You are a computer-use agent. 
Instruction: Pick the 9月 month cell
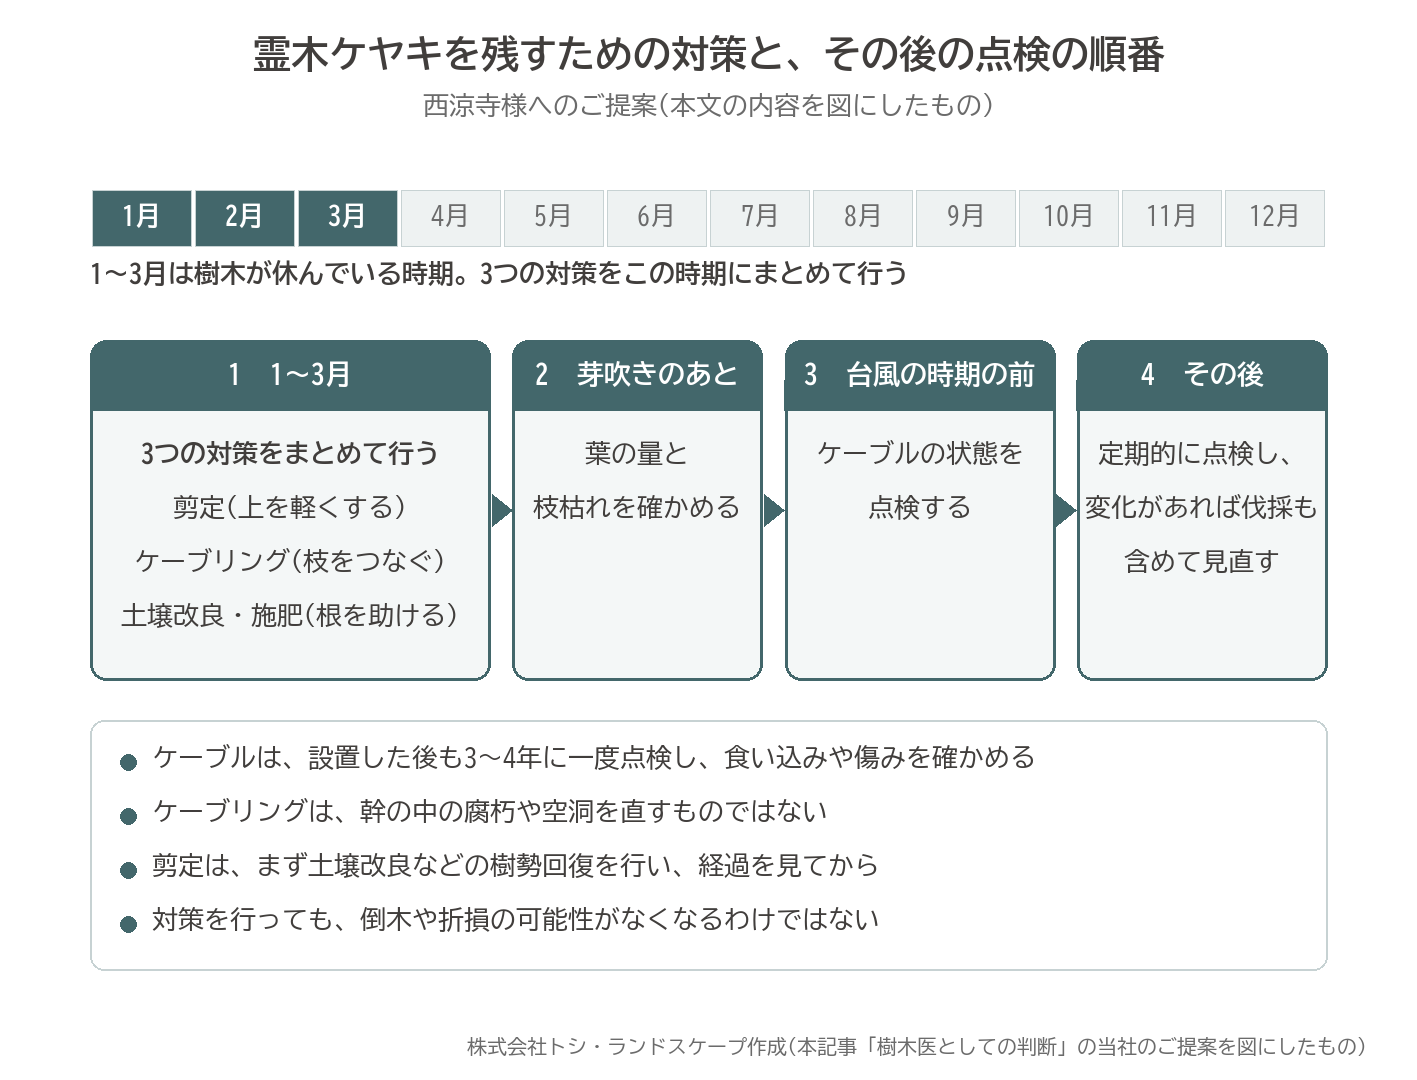pos(966,217)
